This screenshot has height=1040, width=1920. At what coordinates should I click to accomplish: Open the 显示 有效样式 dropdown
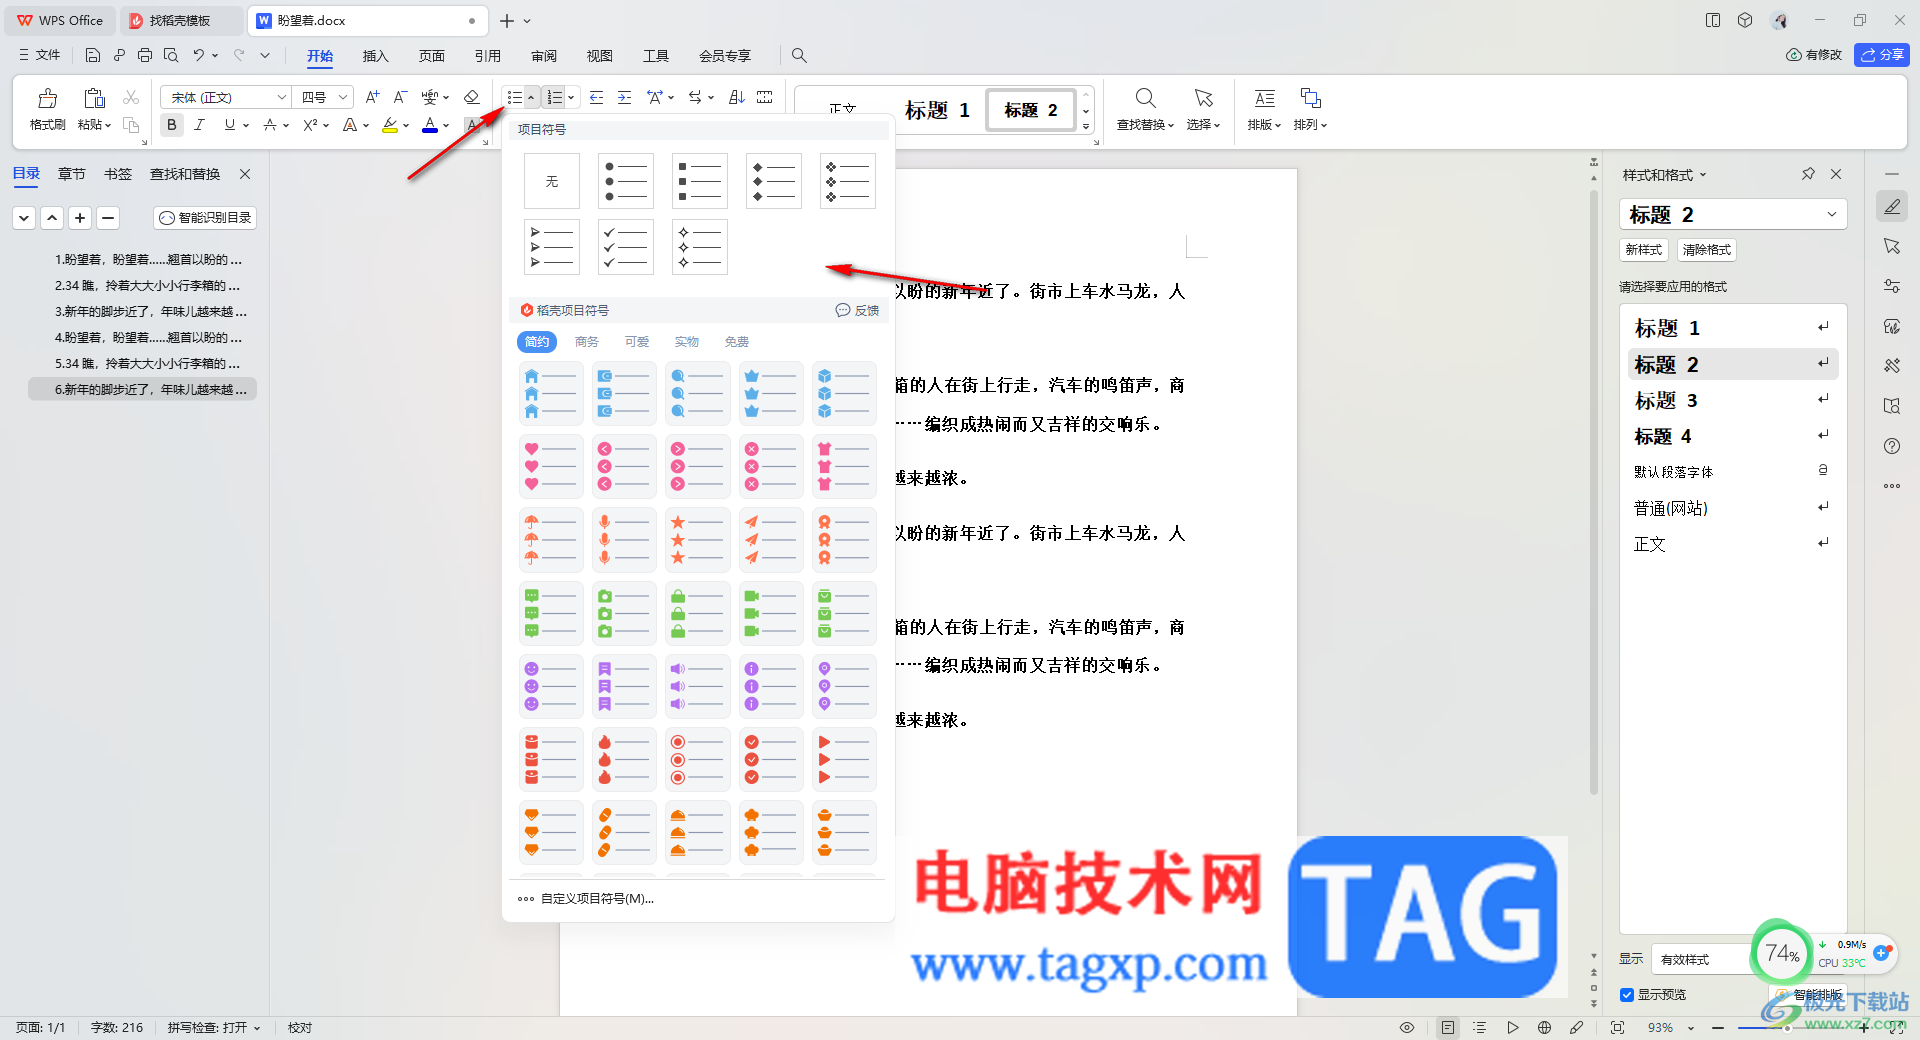click(x=1700, y=960)
